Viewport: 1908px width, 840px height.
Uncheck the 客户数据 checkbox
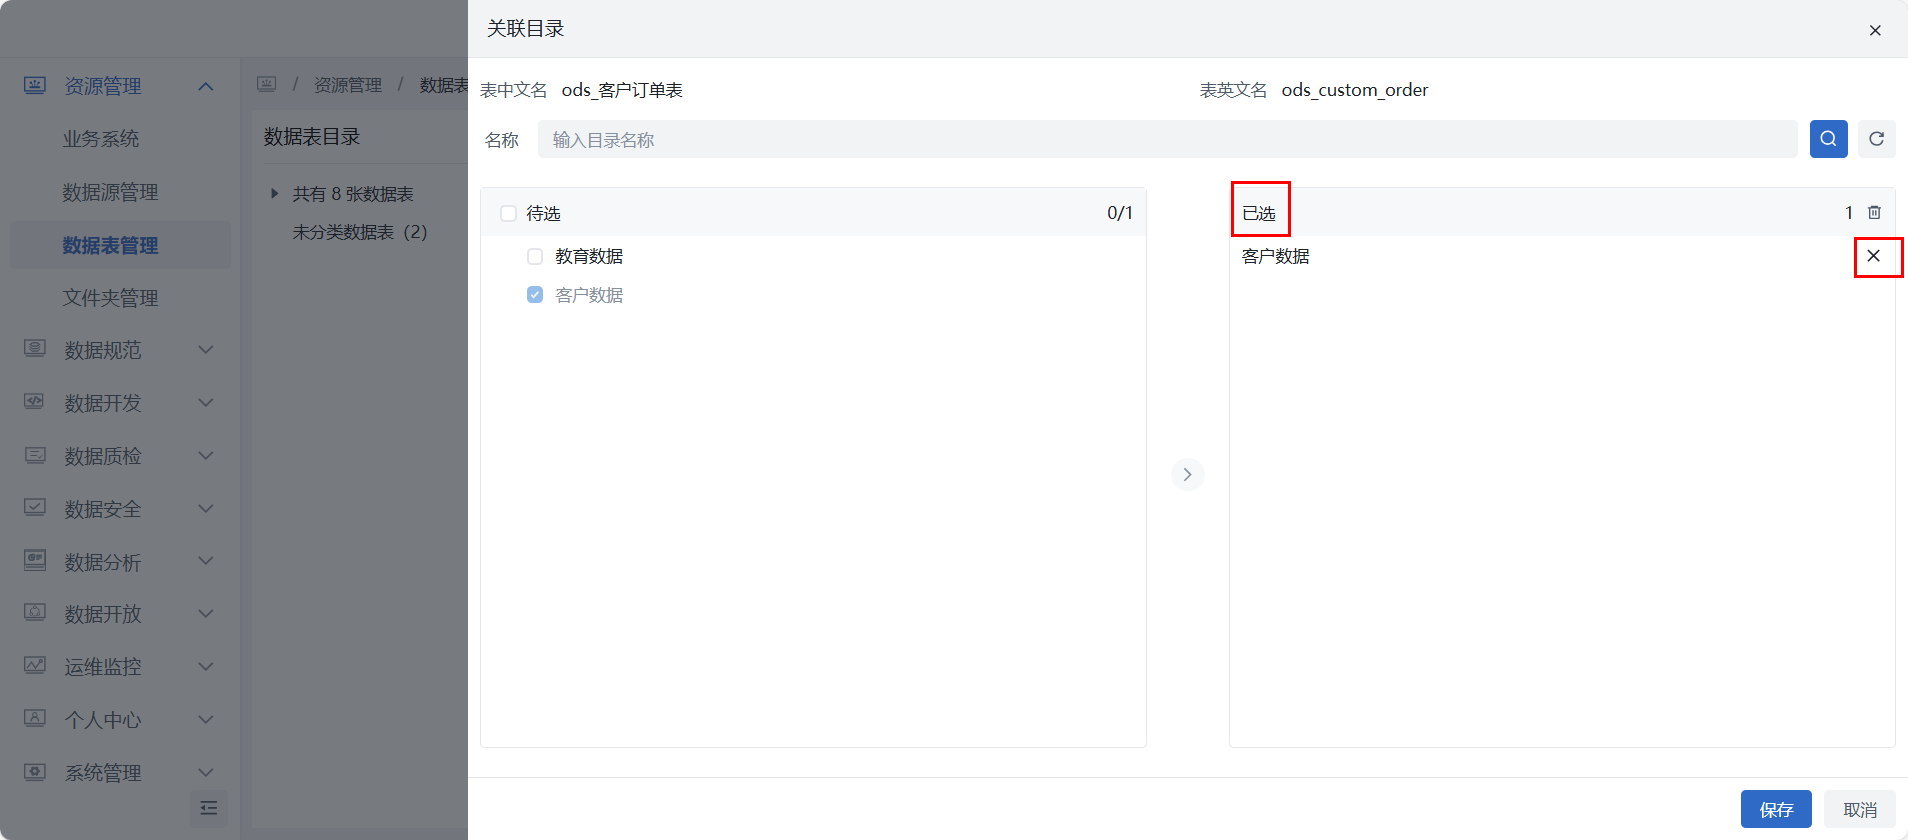pos(535,295)
